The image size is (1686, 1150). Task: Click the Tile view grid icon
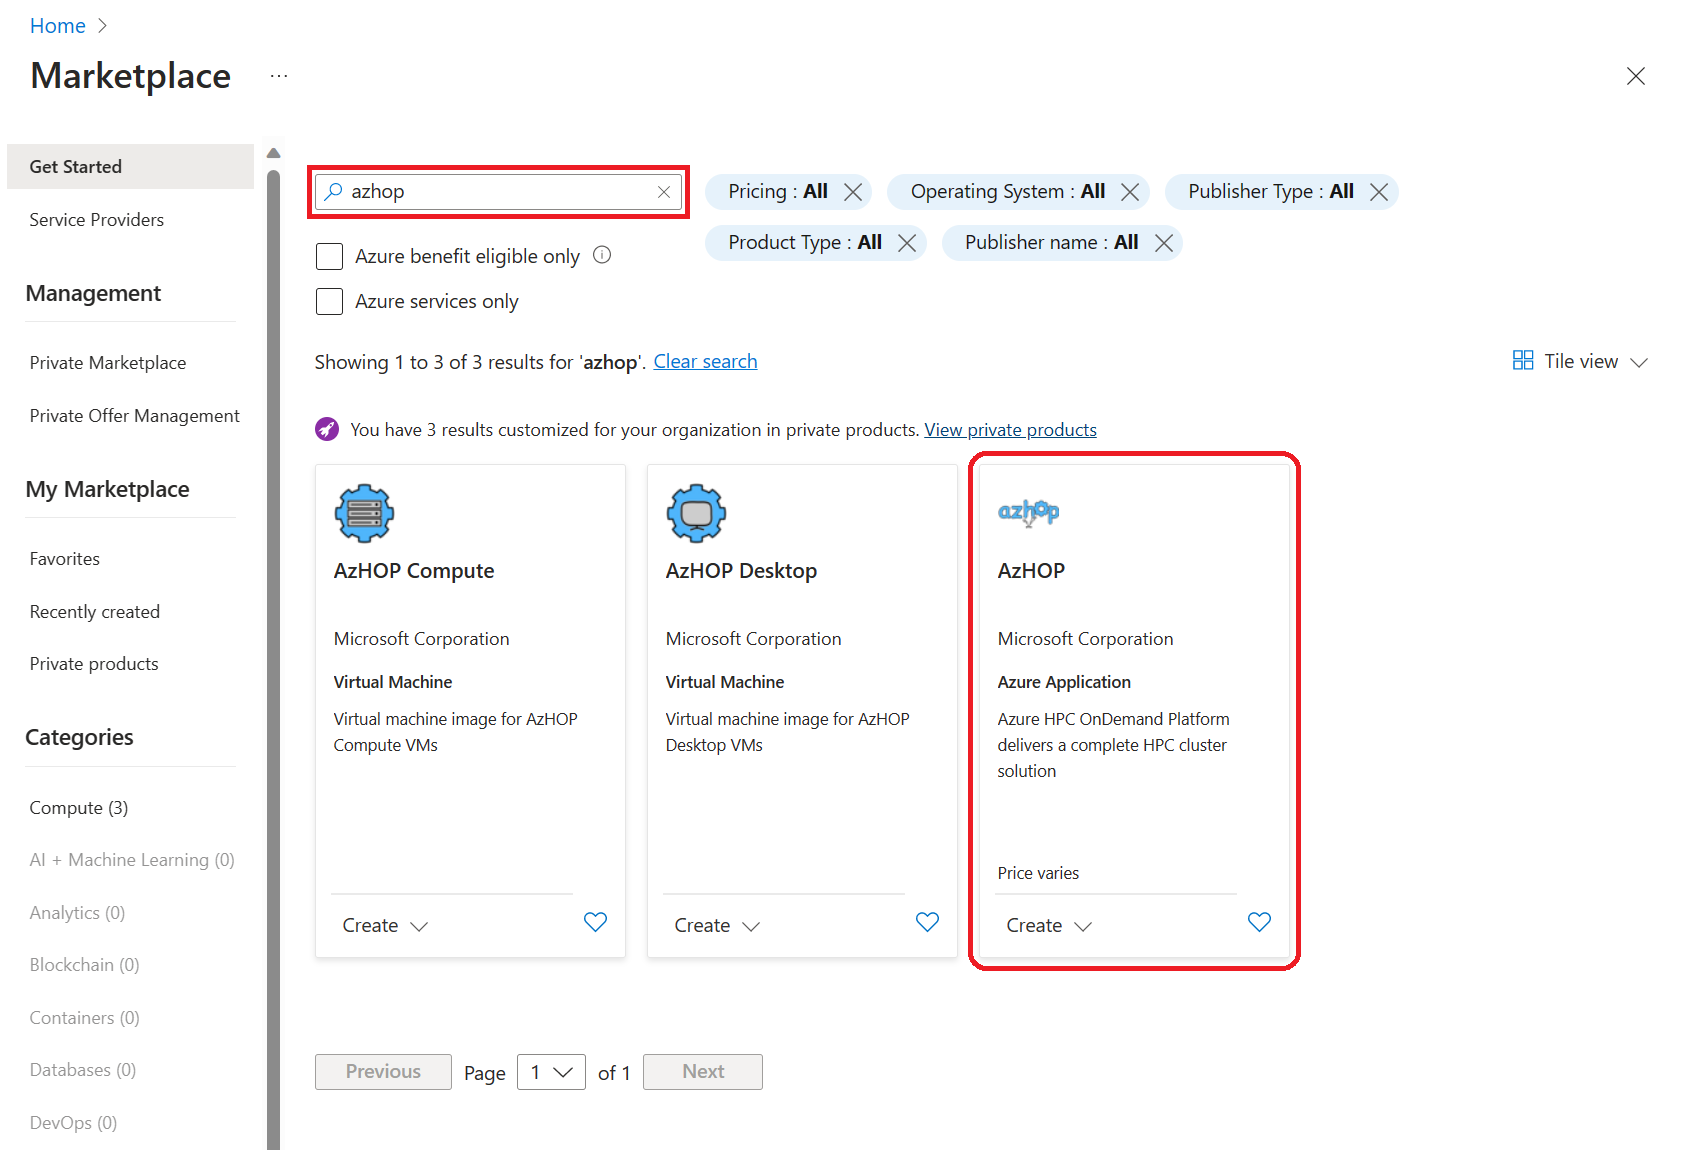1523,360
